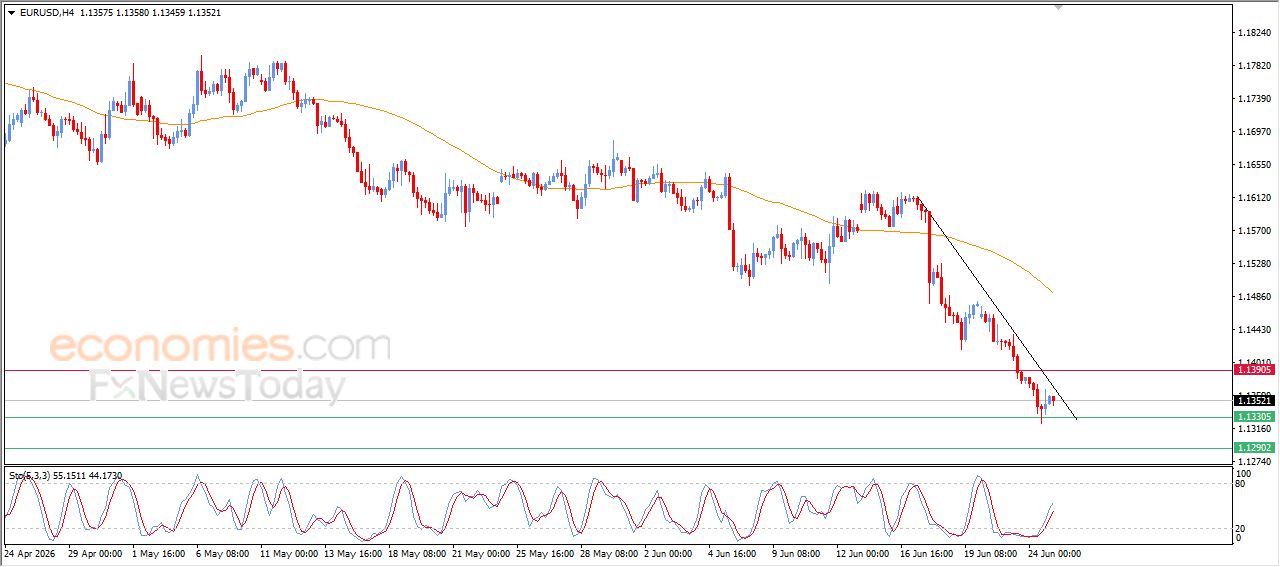Click the 1.18240 price axis label
1280x567 pixels.
point(1254,33)
